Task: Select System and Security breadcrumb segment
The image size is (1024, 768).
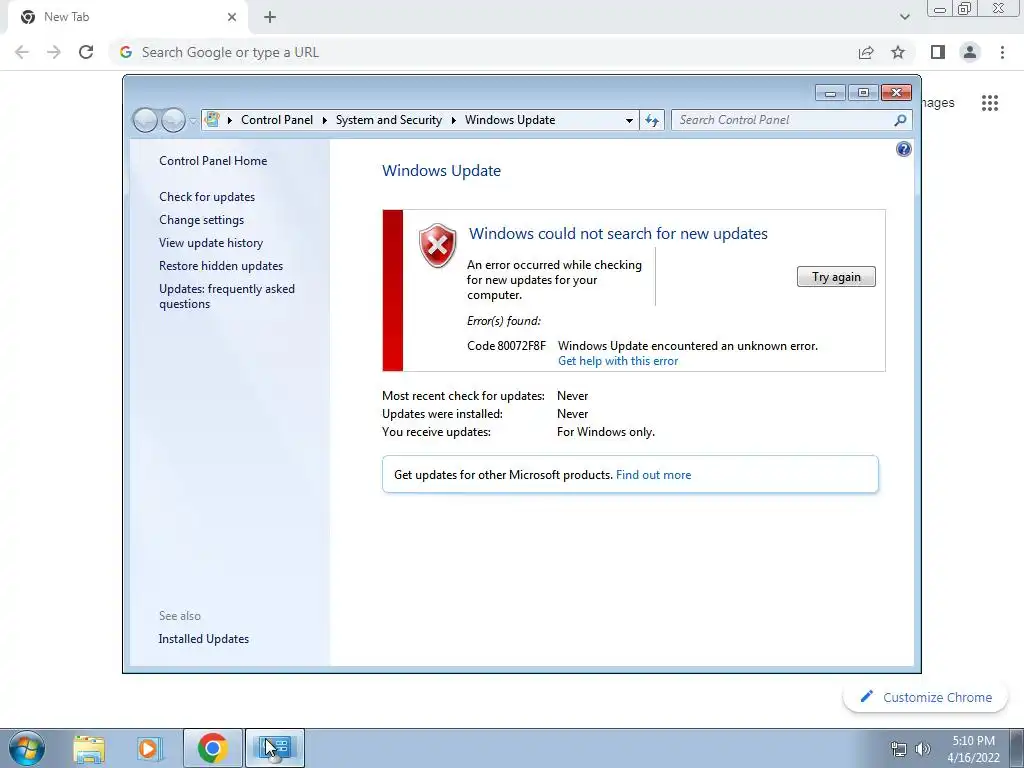Action: coord(389,120)
